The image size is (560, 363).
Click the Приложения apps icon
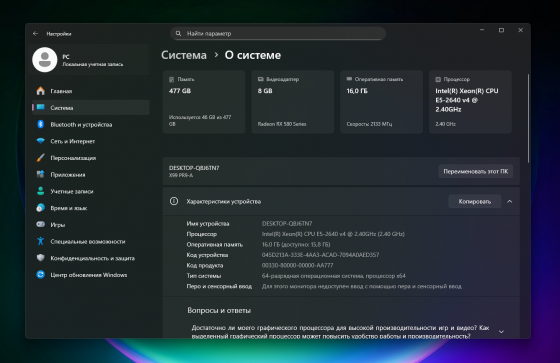pyautogui.click(x=41, y=174)
